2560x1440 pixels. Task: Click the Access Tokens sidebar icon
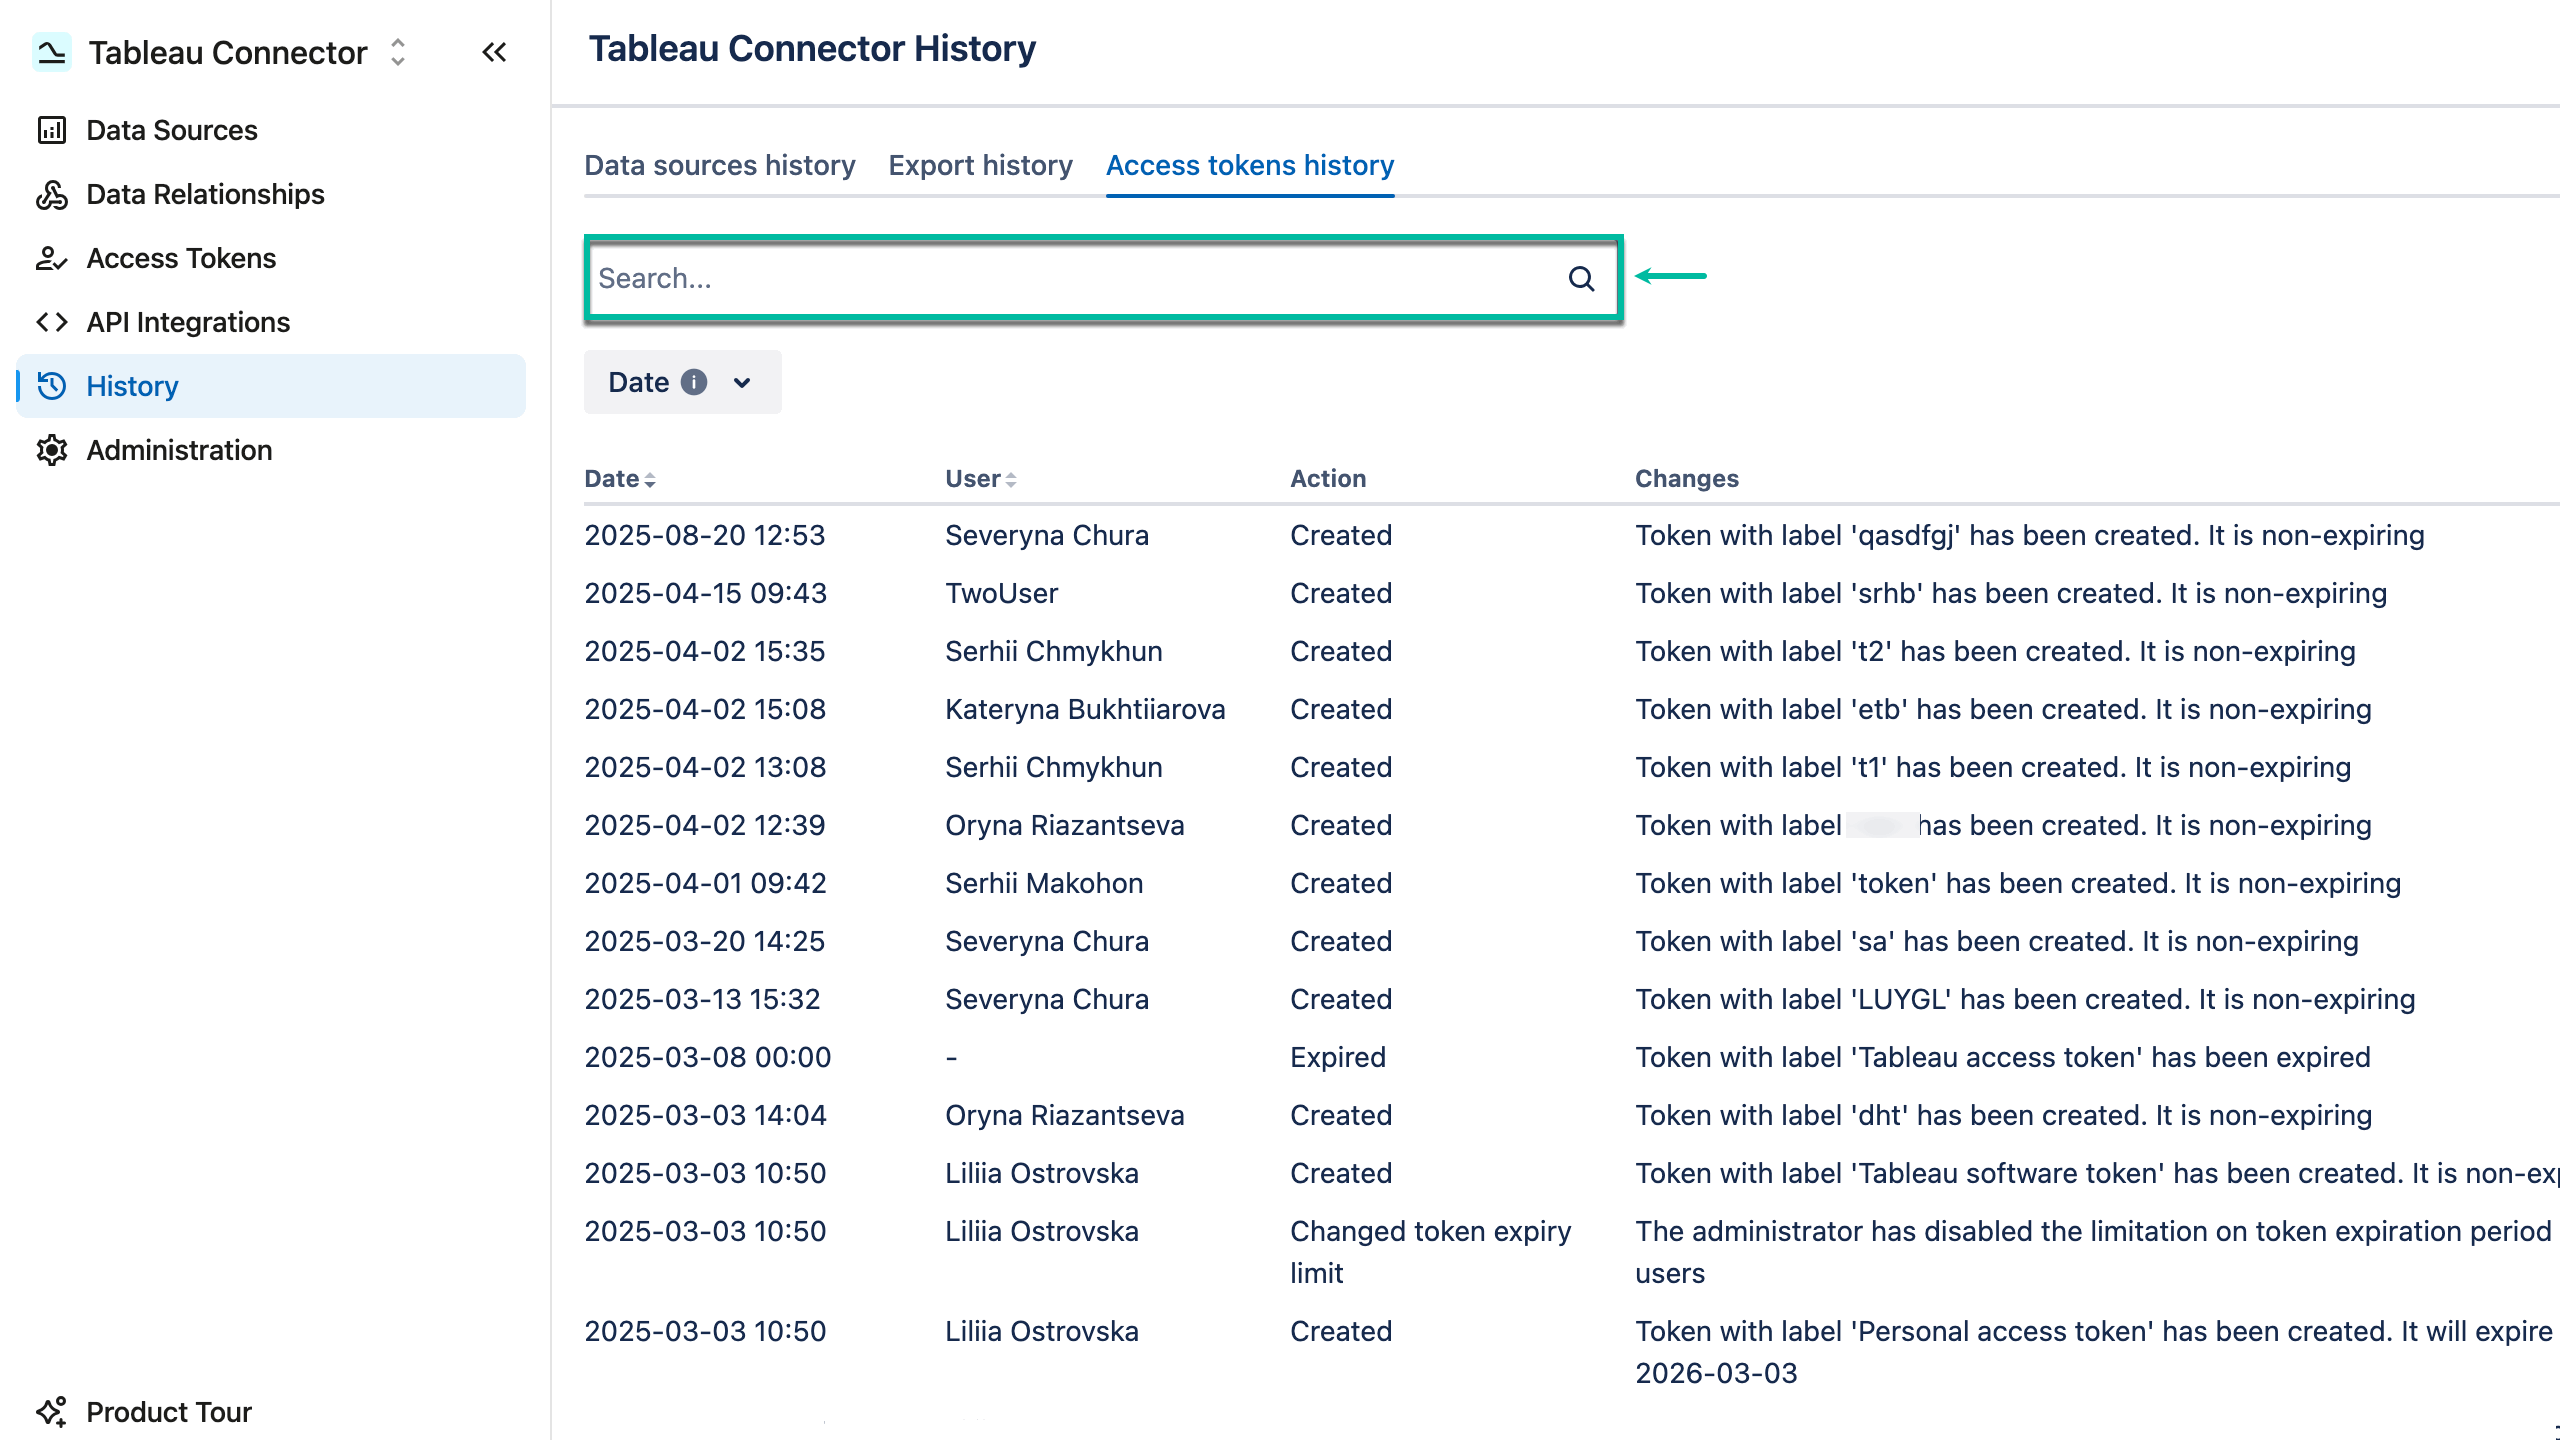(x=53, y=258)
